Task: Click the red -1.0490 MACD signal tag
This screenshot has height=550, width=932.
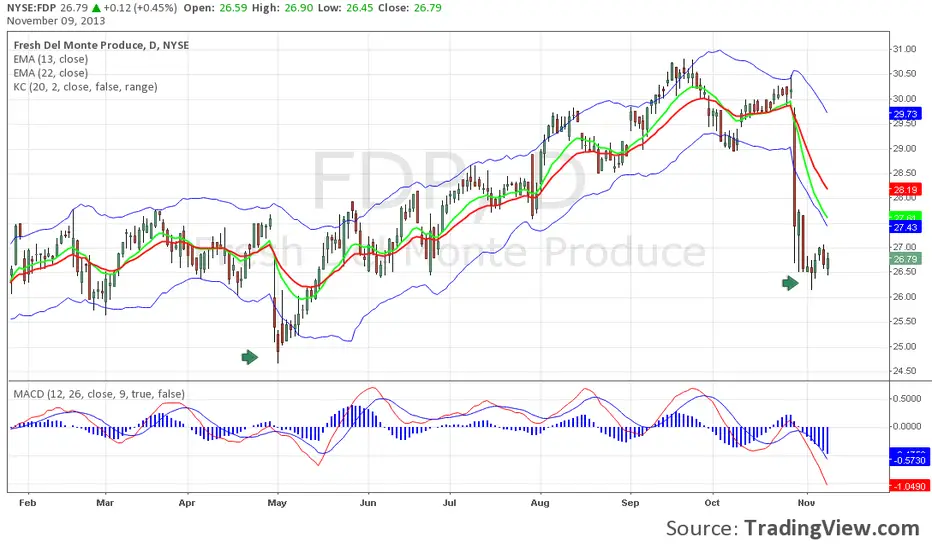Action: (909, 486)
